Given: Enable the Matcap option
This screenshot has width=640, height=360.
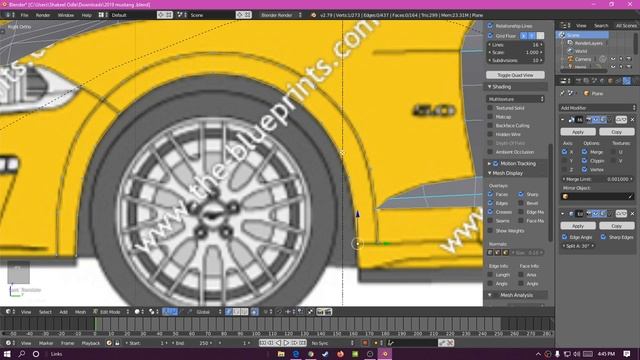Looking at the screenshot, I should 490,117.
